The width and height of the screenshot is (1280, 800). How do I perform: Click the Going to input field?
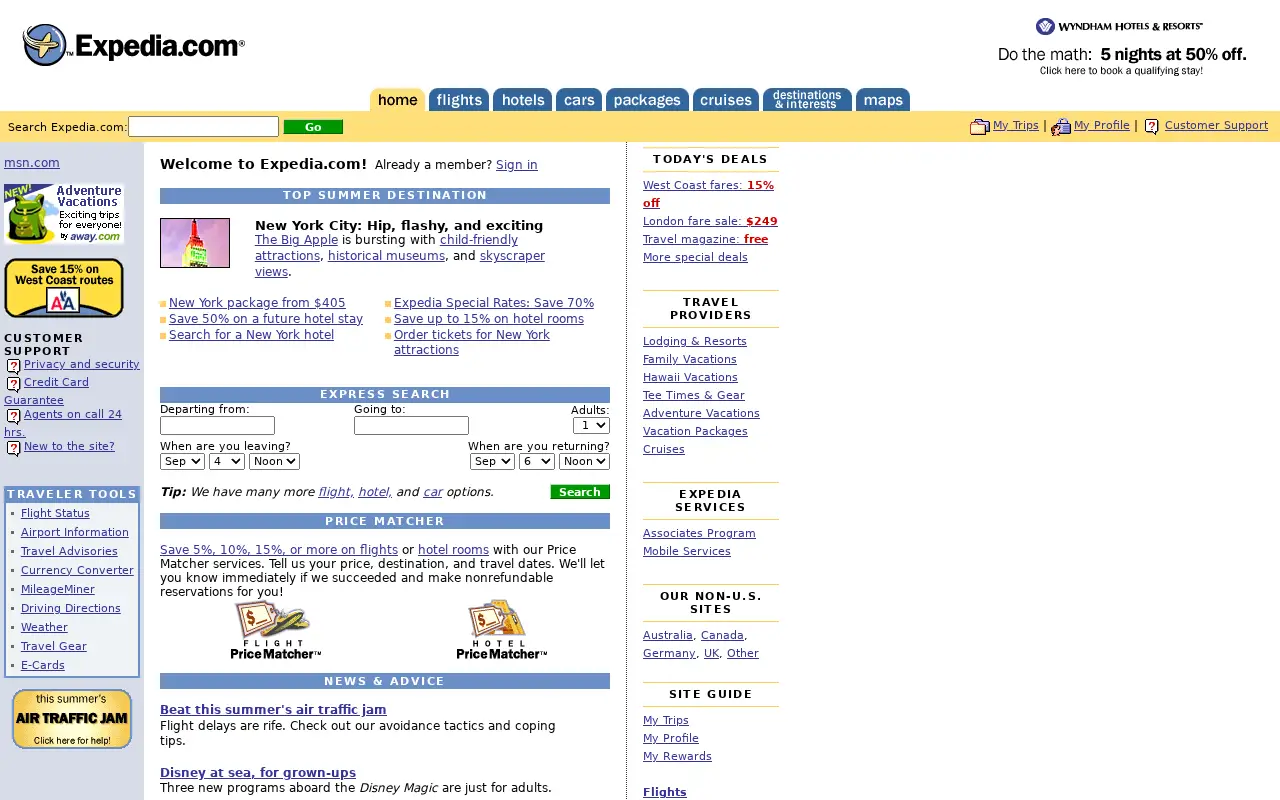click(411, 426)
